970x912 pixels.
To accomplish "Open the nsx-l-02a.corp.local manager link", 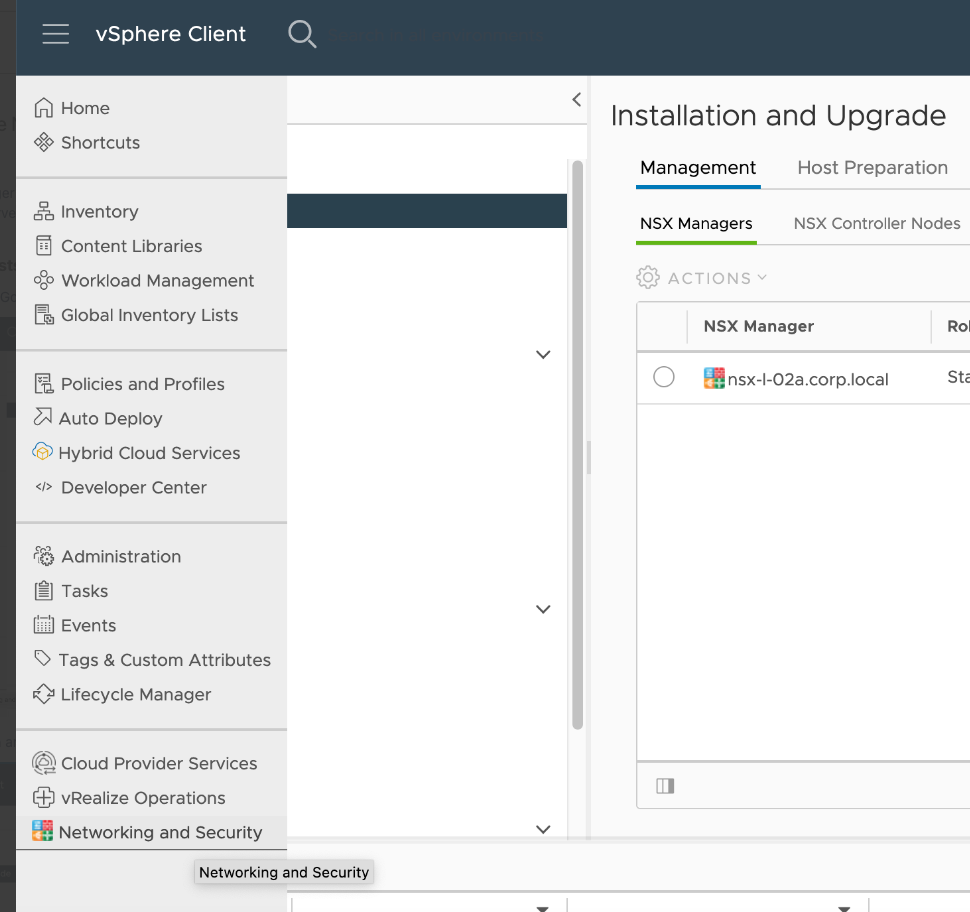I will click(x=807, y=378).
